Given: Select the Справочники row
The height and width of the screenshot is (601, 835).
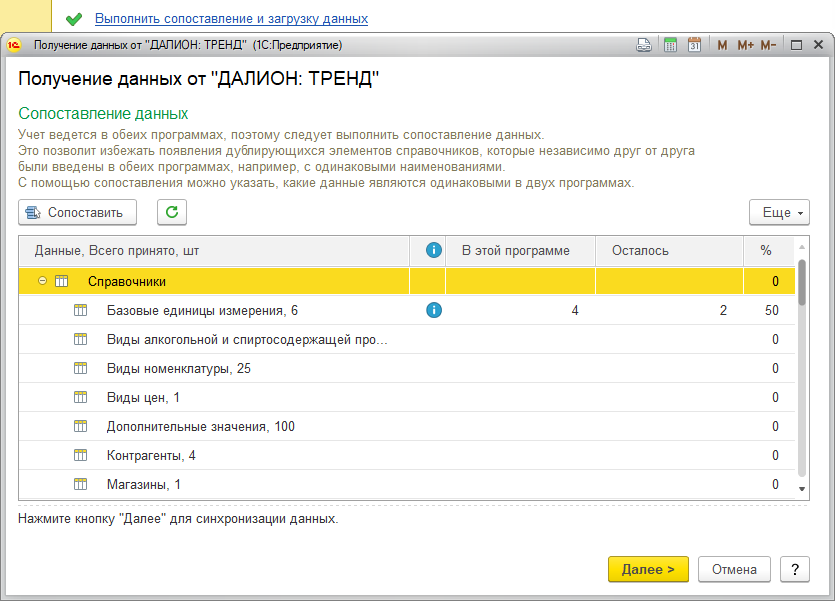Looking at the screenshot, I should pyautogui.click(x=407, y=281).
